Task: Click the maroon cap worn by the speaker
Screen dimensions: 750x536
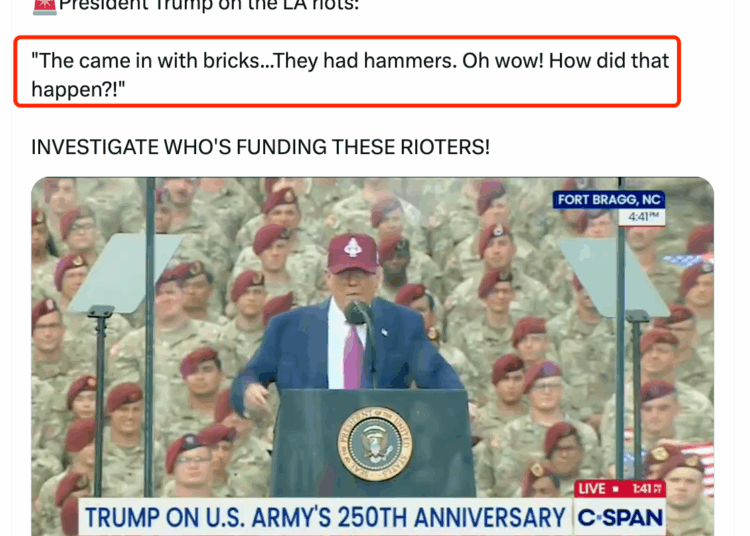Action: point(353,253)
